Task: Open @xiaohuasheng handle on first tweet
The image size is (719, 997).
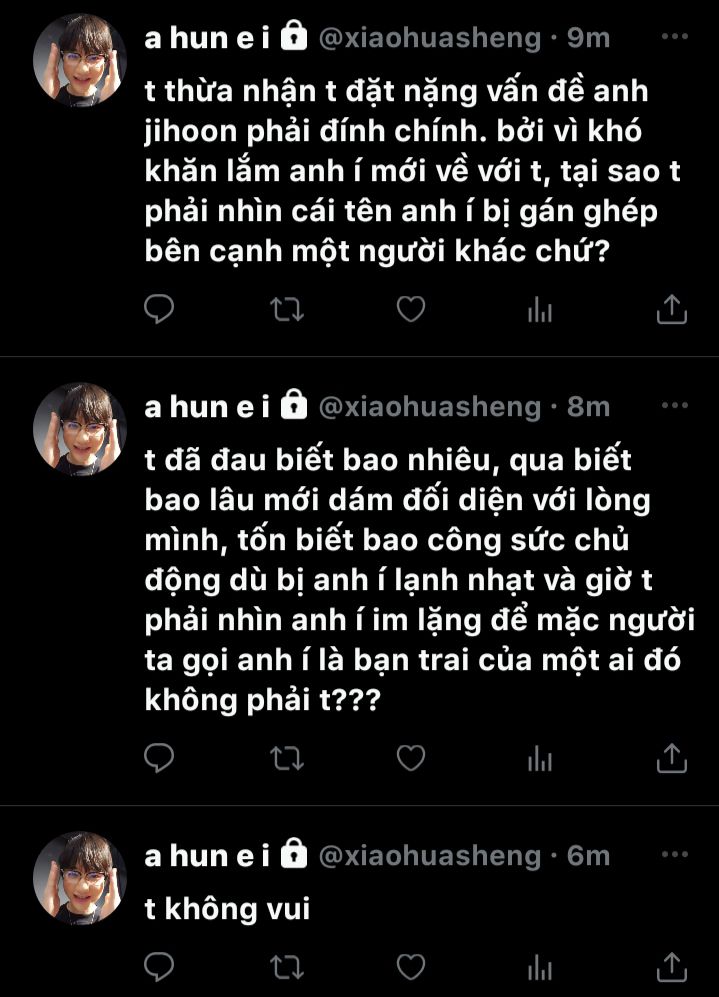Action: point(429,39)
